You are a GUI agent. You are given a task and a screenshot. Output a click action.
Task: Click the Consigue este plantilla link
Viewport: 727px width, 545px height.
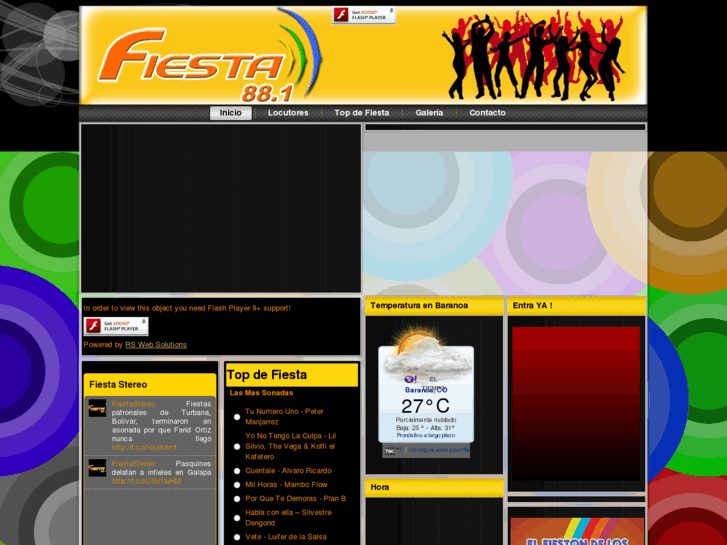[x=439, y=450]
